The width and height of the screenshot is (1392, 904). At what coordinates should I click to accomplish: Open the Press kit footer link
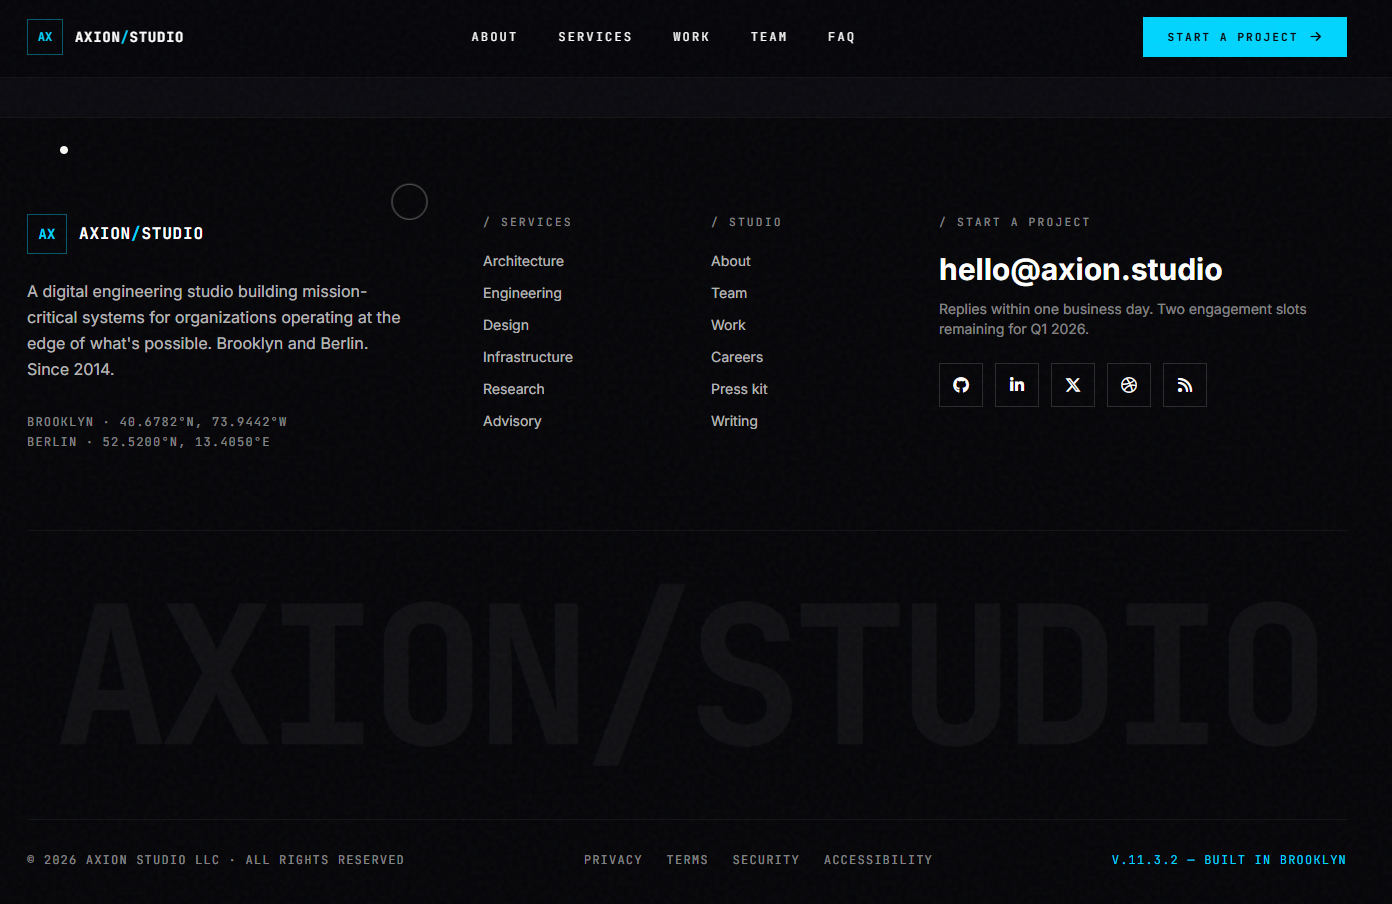pyautogui.click(x=739, y=389)
